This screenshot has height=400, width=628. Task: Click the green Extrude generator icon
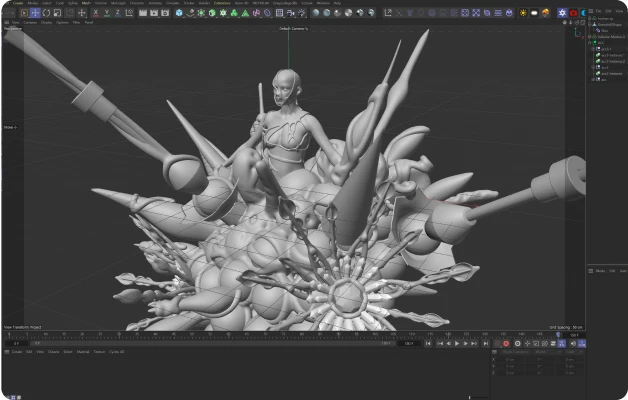click(x=212, y=13)
